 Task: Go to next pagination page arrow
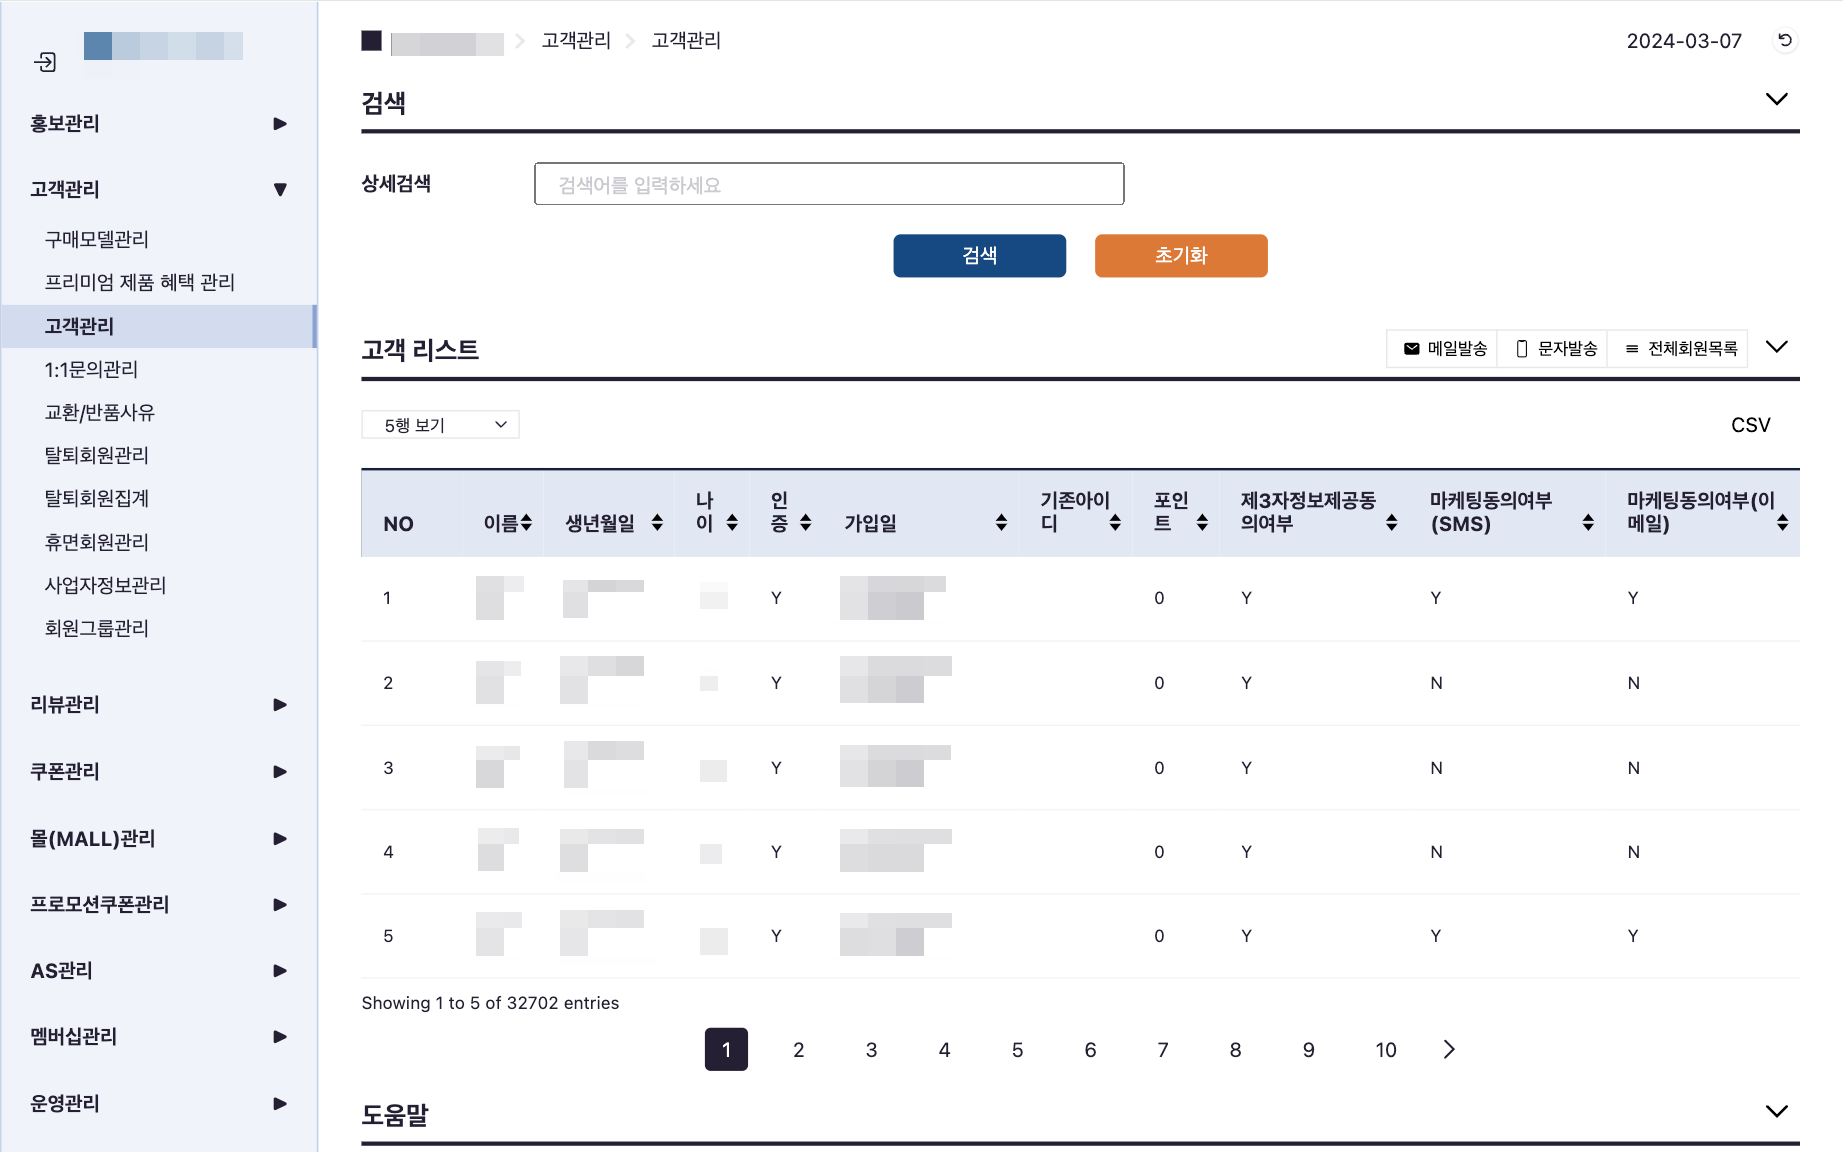tap(1449, 1049)
